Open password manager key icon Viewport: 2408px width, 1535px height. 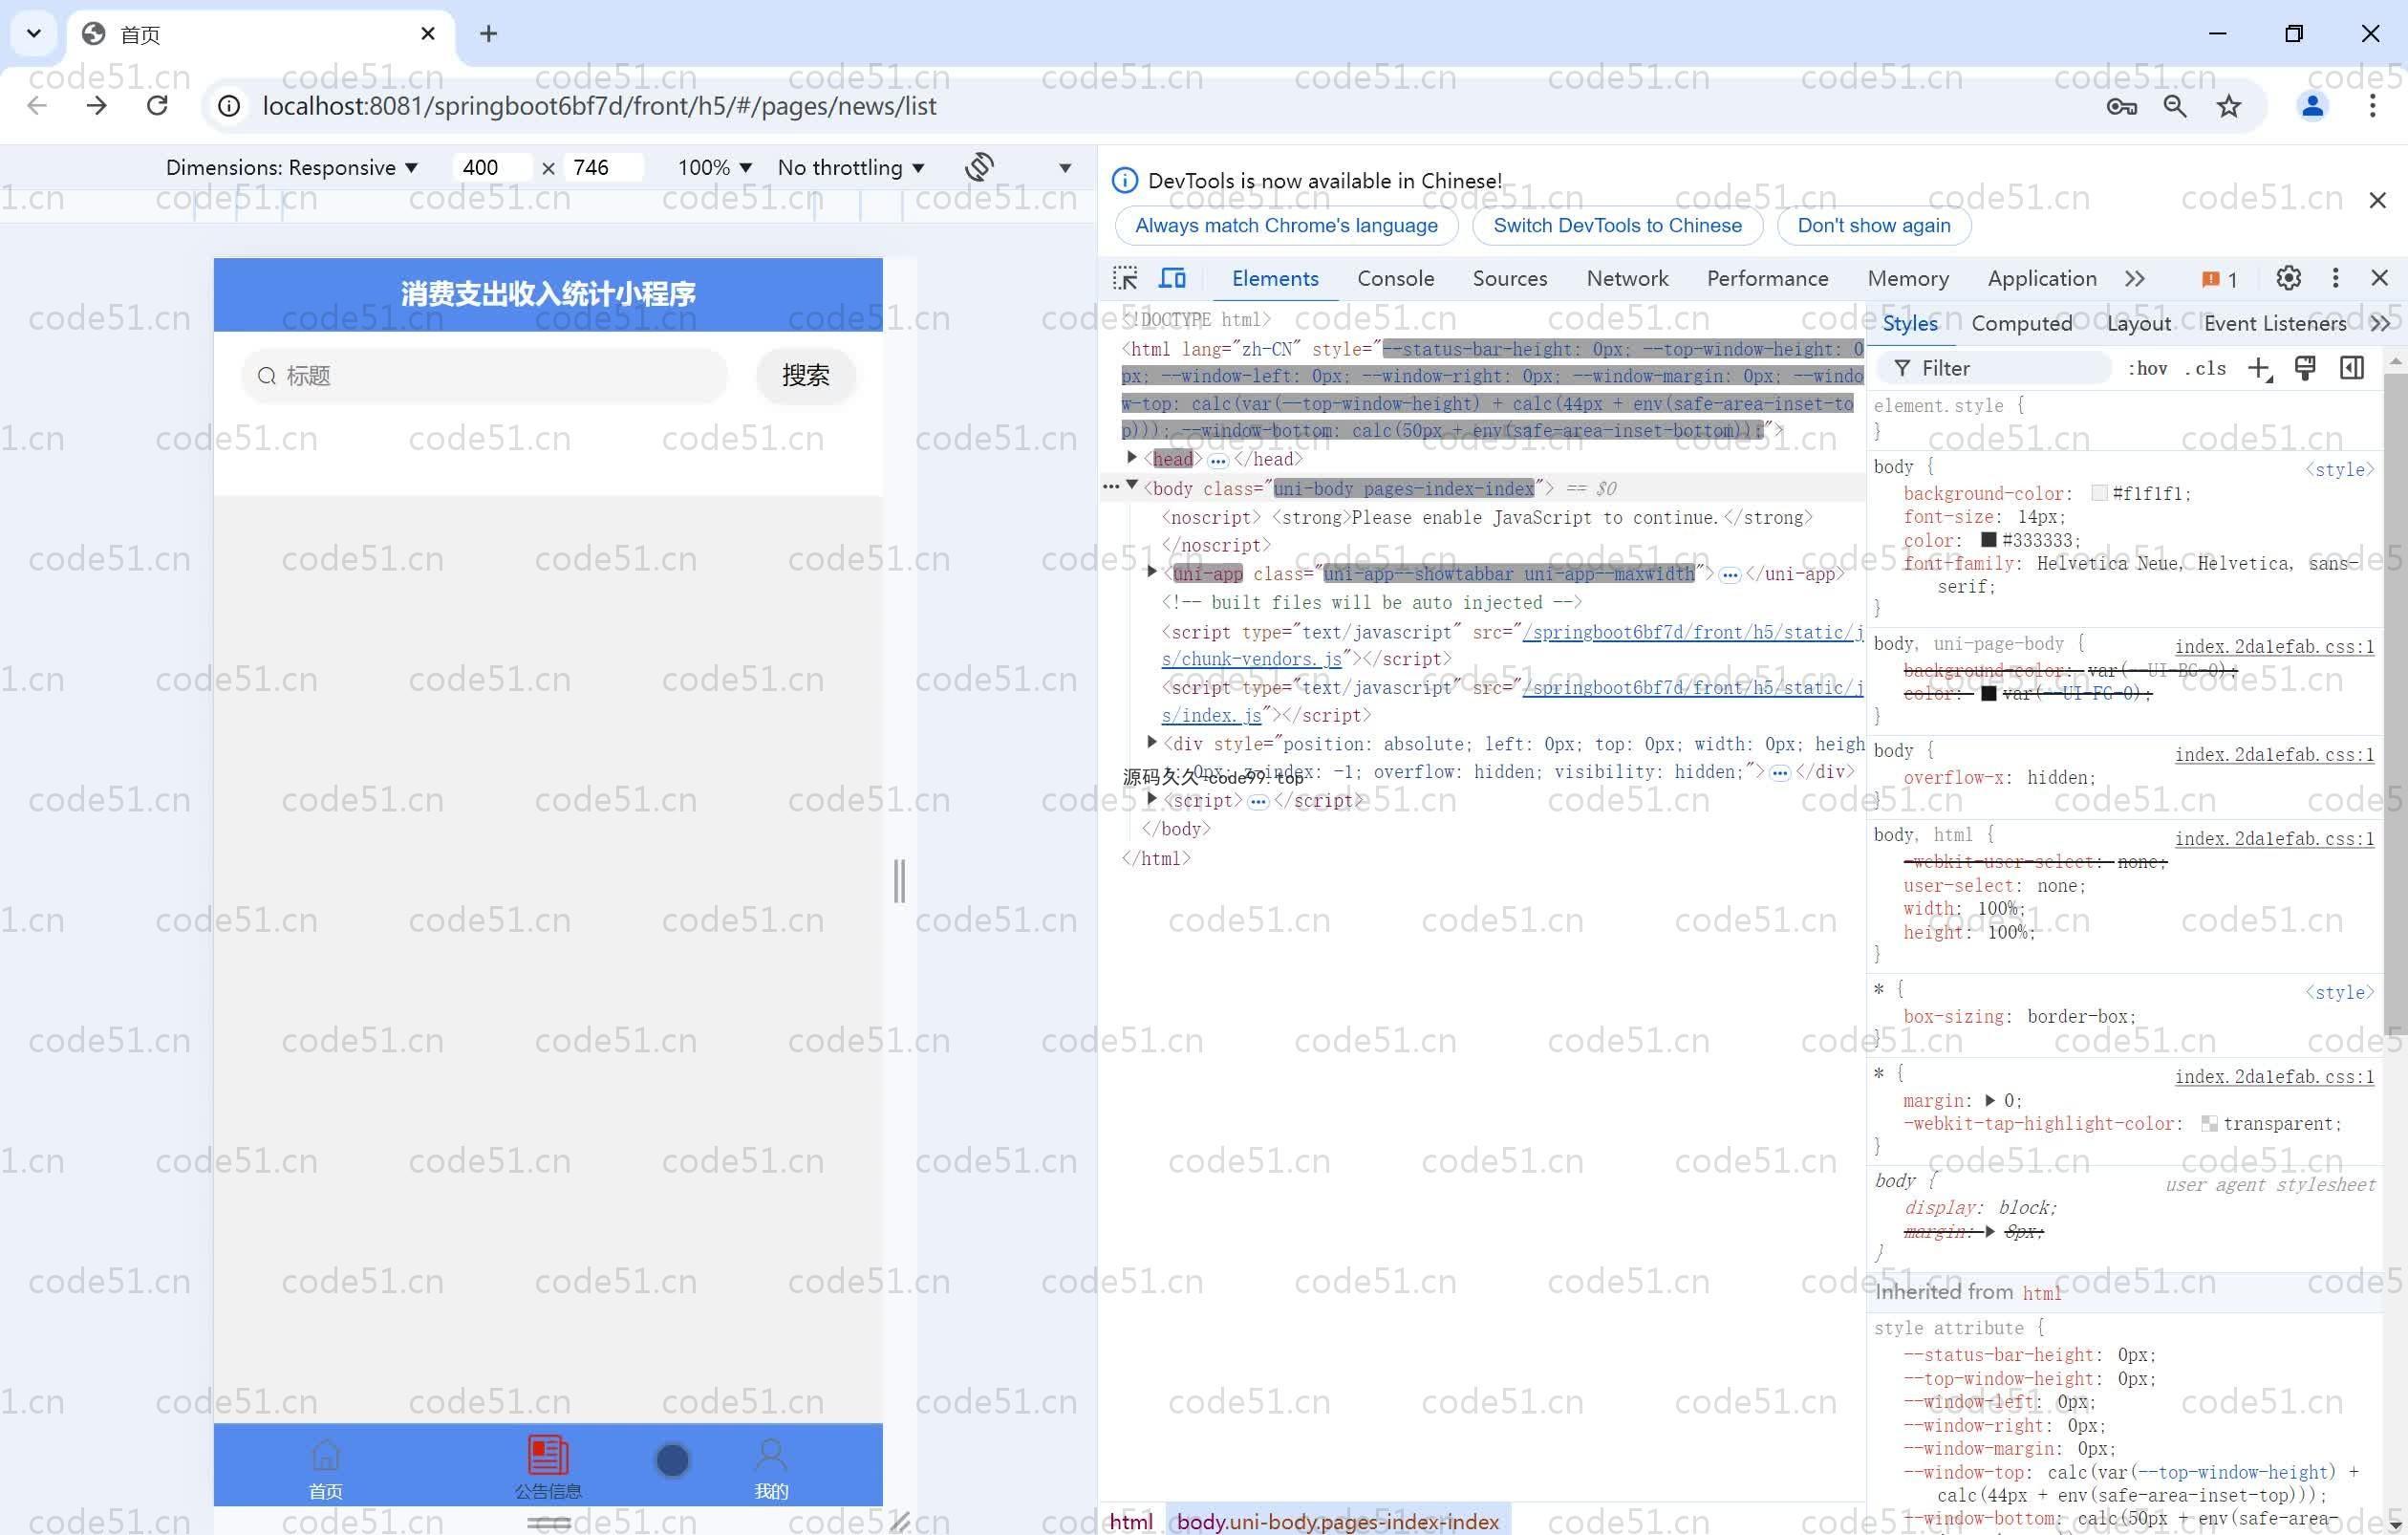(x=2121, y=106)
